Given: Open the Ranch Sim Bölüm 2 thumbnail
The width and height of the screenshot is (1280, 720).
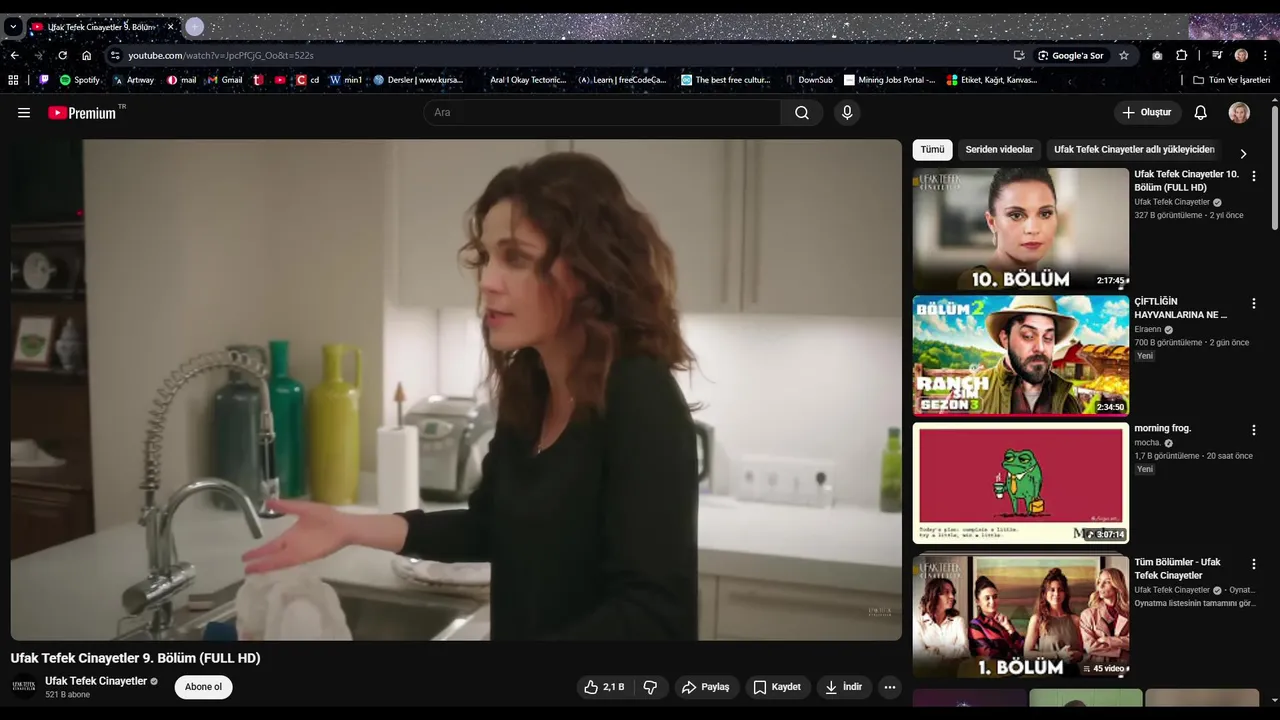Looking at the screenshot, I should point(1021,356).
